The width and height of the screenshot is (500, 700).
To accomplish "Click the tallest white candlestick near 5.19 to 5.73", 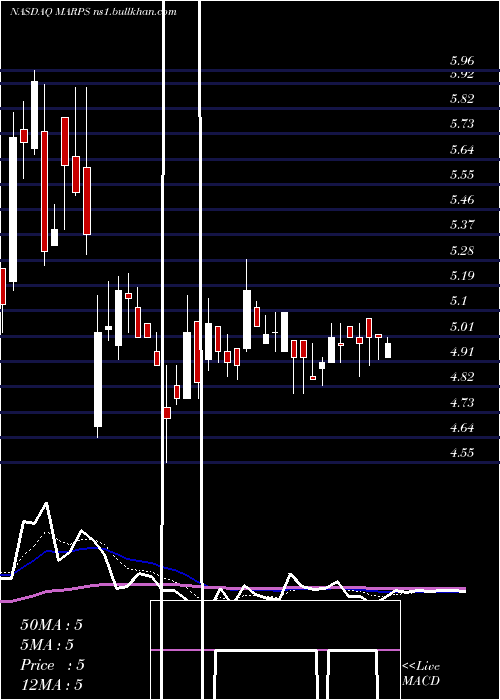I will pos(13,209).
